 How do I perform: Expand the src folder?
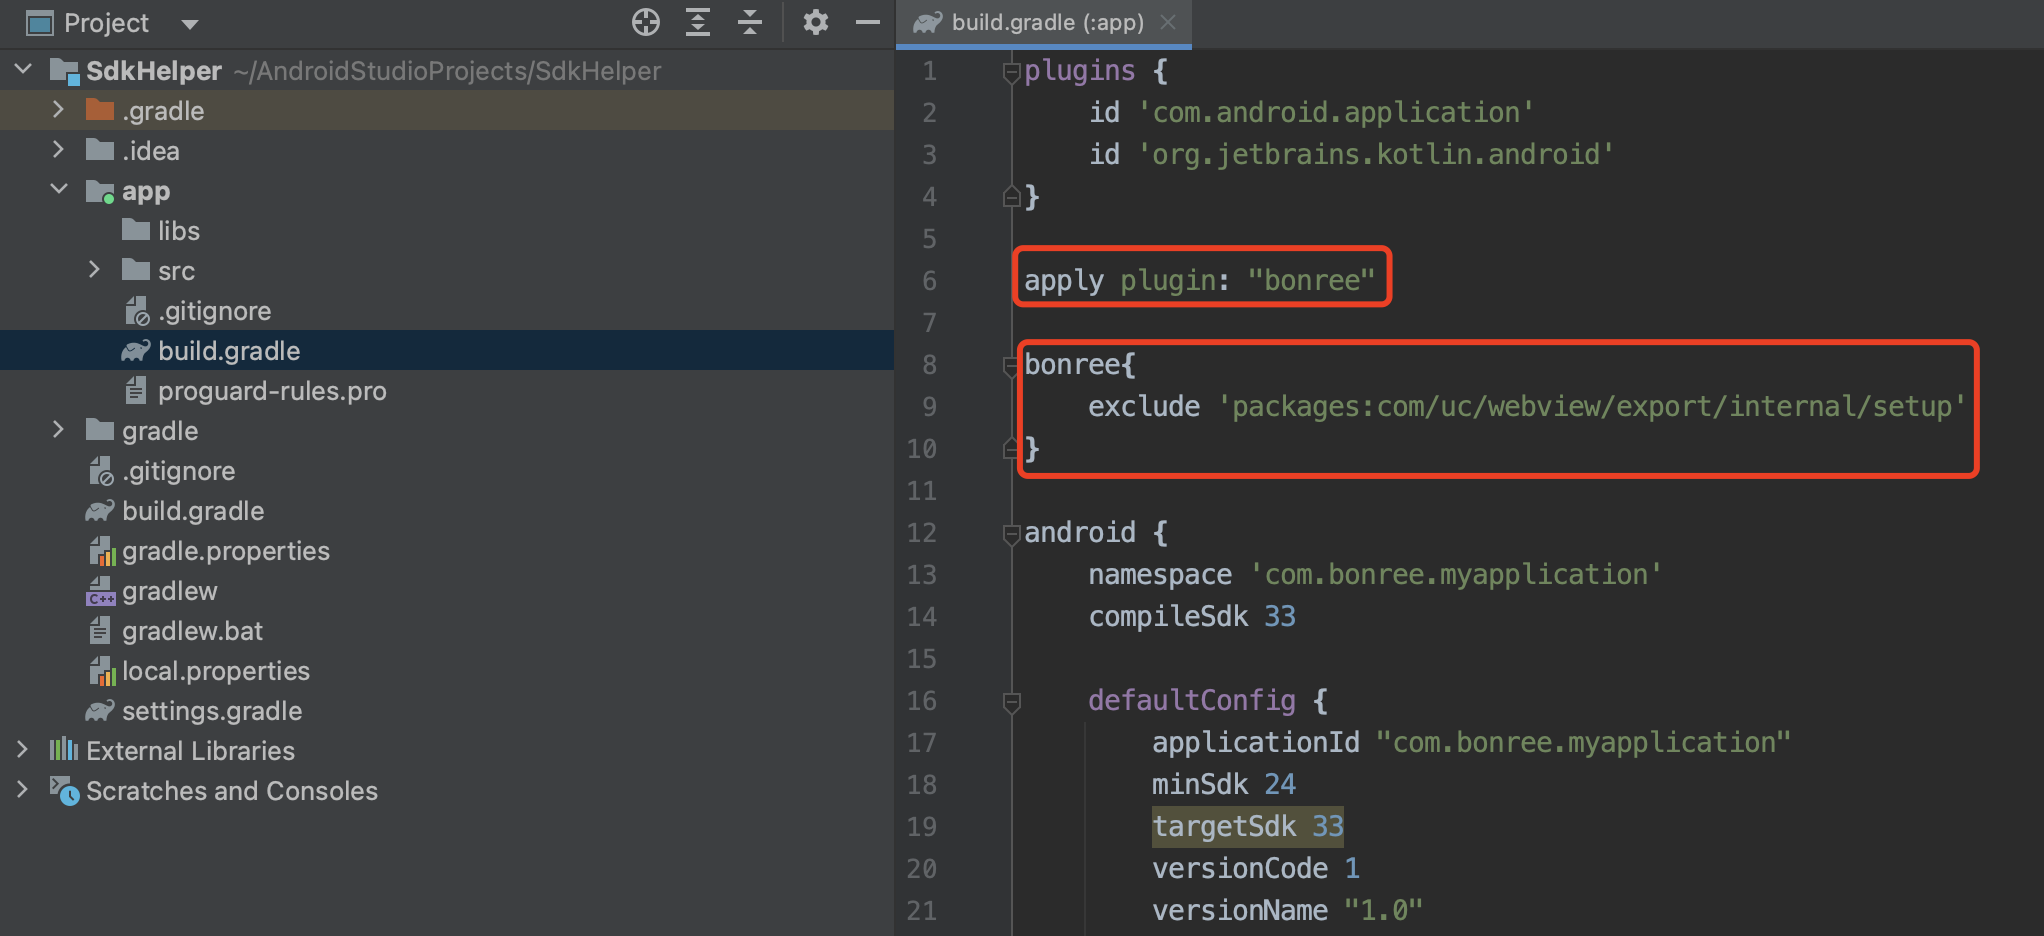click(94, 270)
